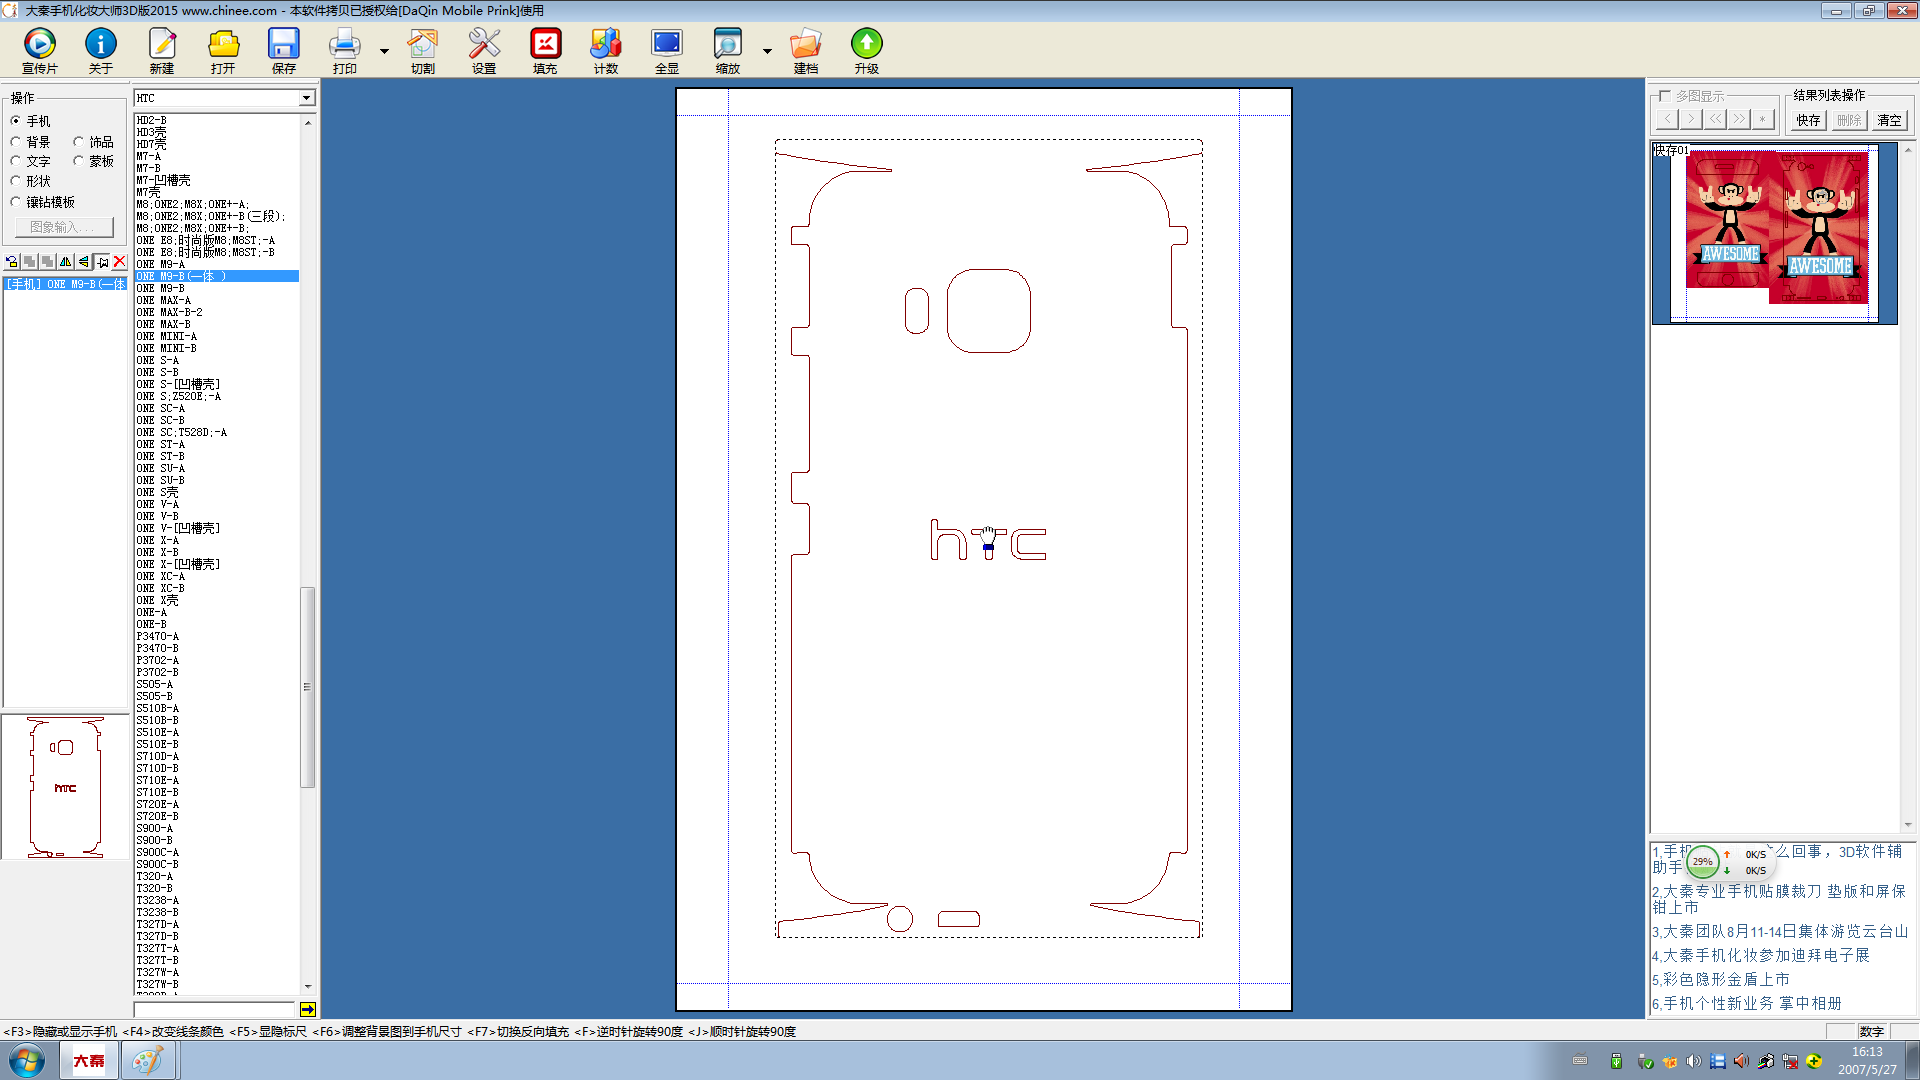
Task: Apply 填充 fill tool
Action: point(545,50)
